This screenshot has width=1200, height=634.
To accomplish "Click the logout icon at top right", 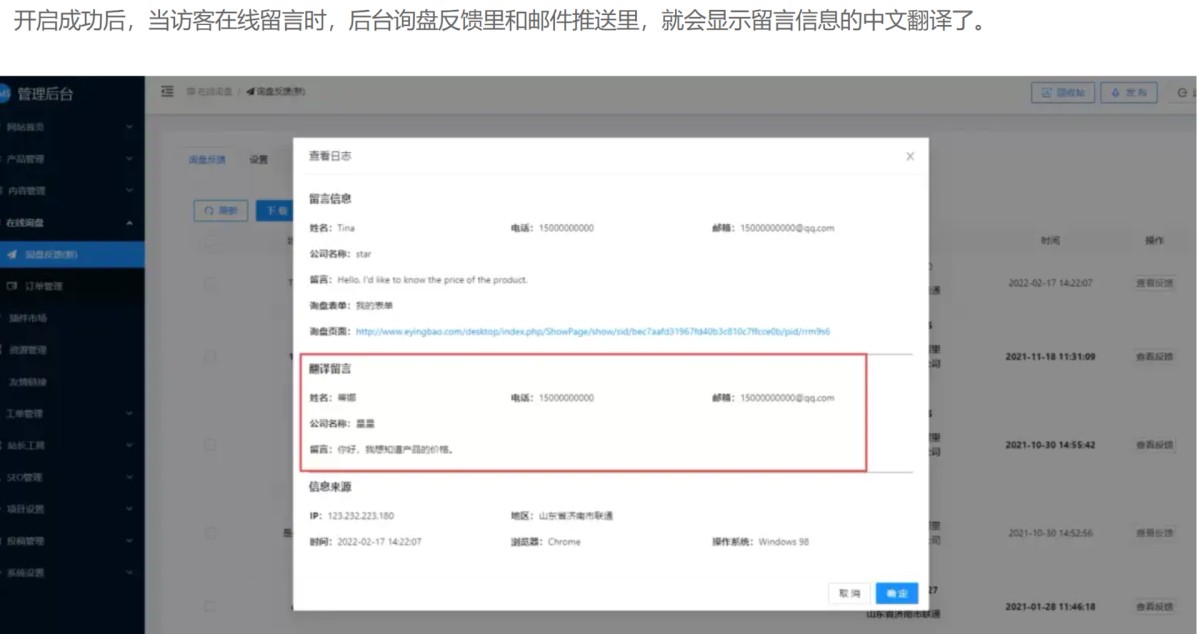I will tap(1183, 93).
